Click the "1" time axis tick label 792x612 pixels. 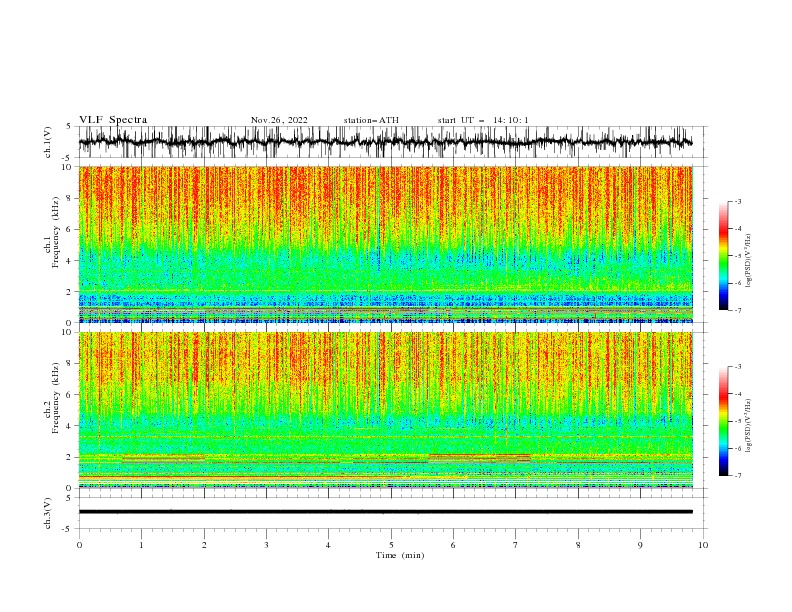coord(141,545)
